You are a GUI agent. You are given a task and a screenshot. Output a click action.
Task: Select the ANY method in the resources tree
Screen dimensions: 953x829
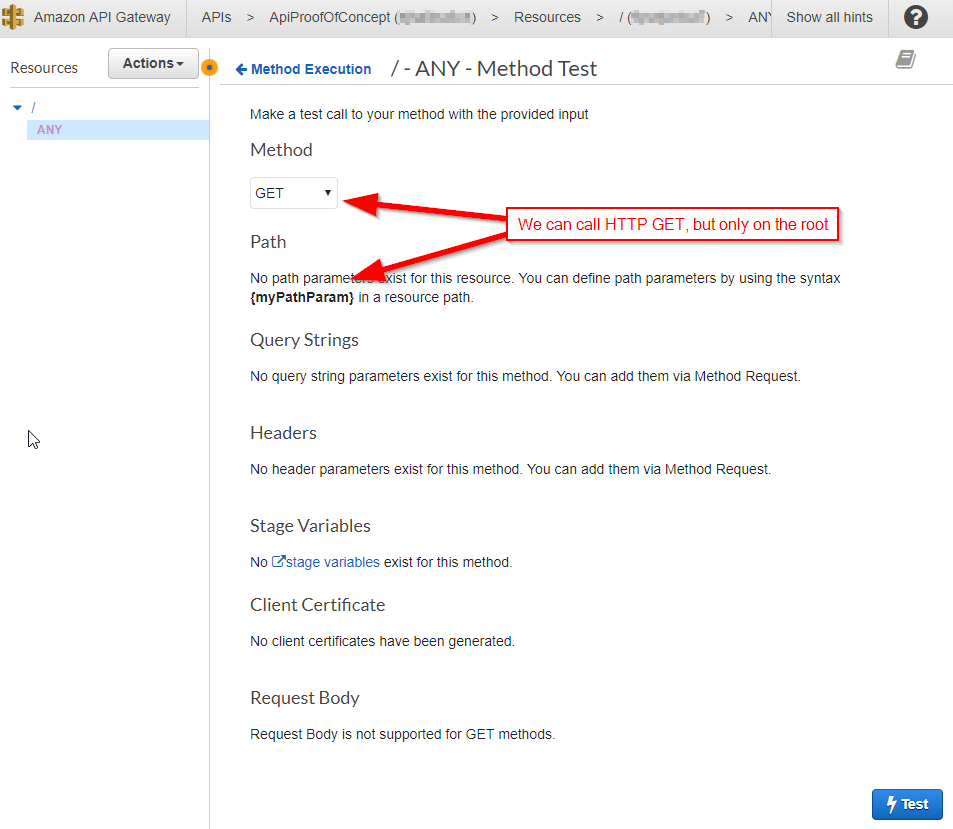pyautogui.click(x=49, y=129)
